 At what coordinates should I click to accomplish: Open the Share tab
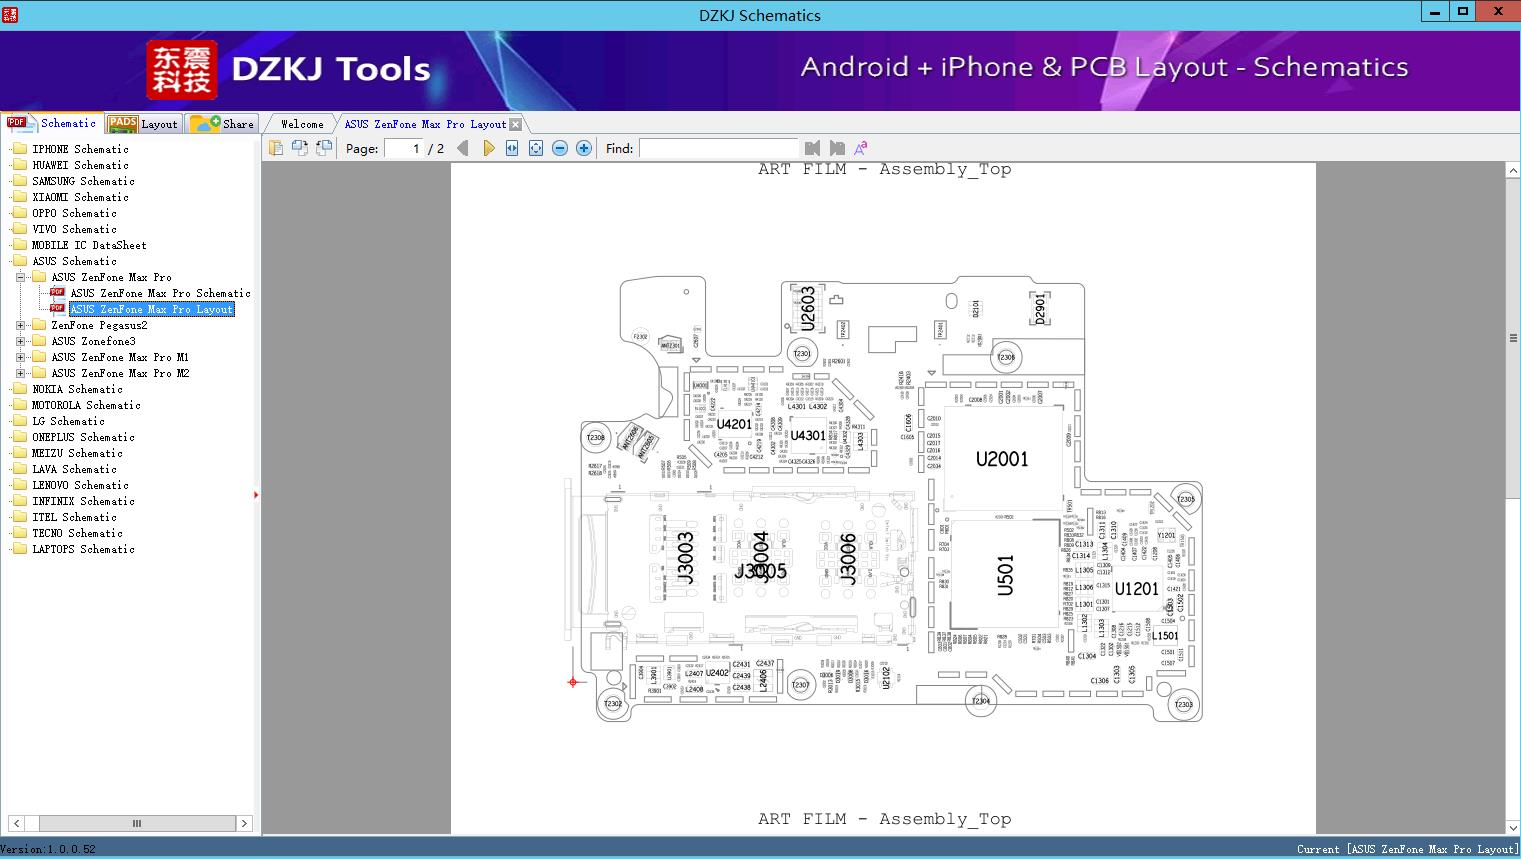coord(224,124)
